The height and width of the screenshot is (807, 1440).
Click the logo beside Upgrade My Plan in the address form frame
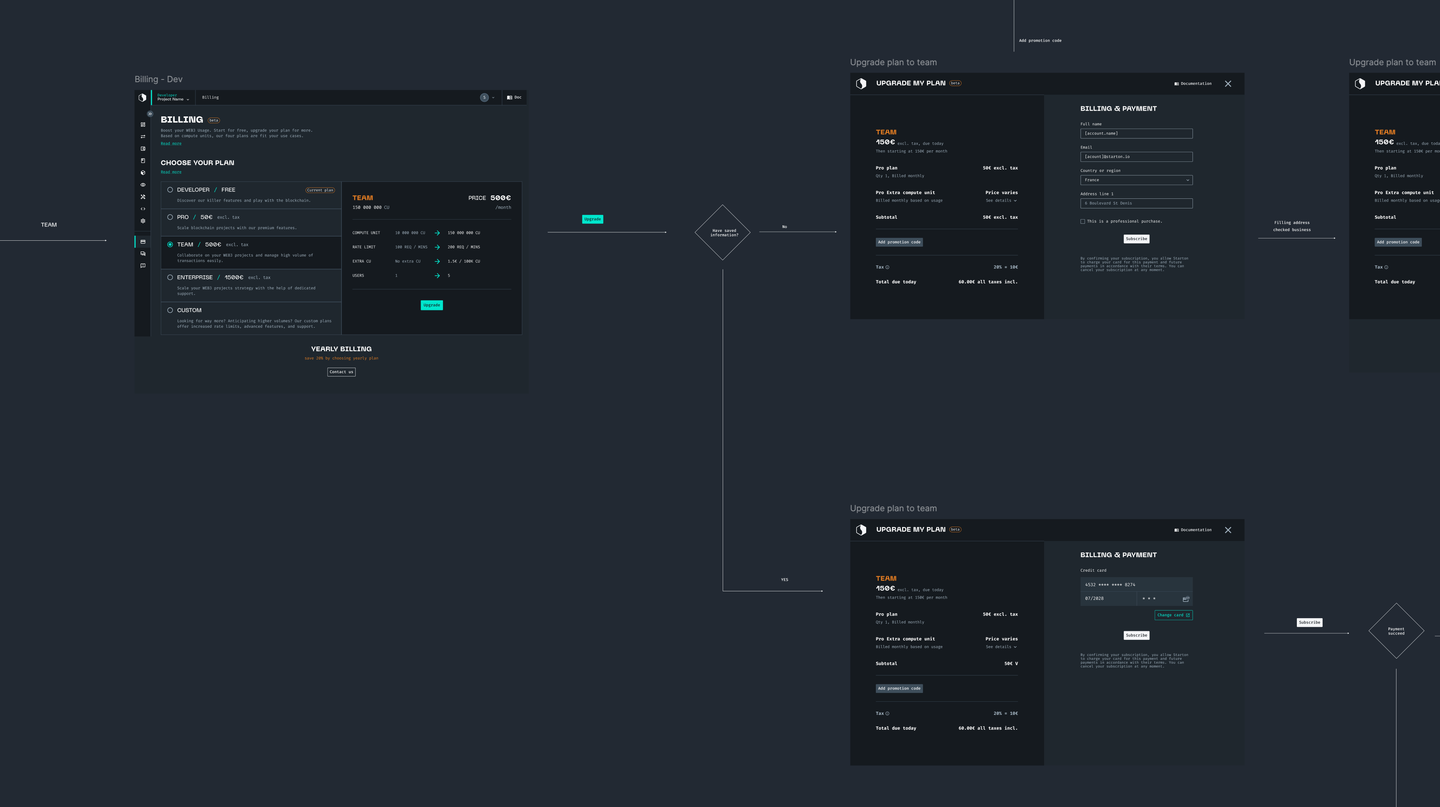pos(861,84)
